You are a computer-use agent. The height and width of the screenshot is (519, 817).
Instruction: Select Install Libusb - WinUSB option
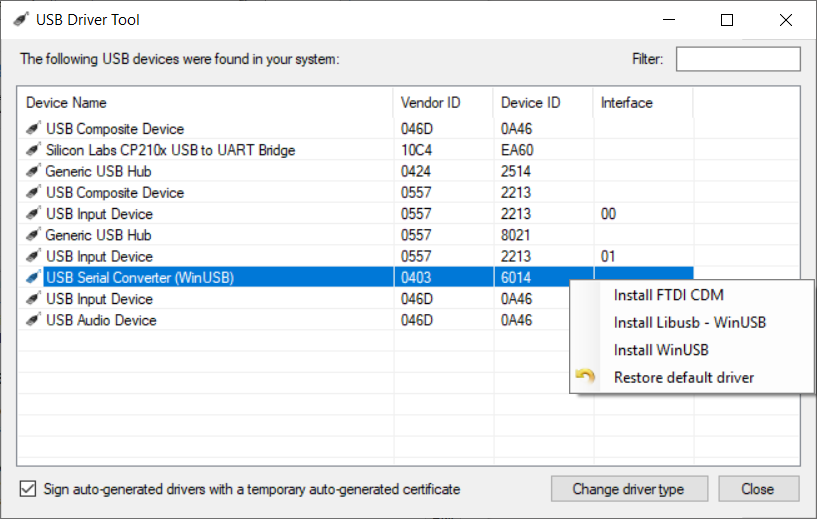point(689,322)
